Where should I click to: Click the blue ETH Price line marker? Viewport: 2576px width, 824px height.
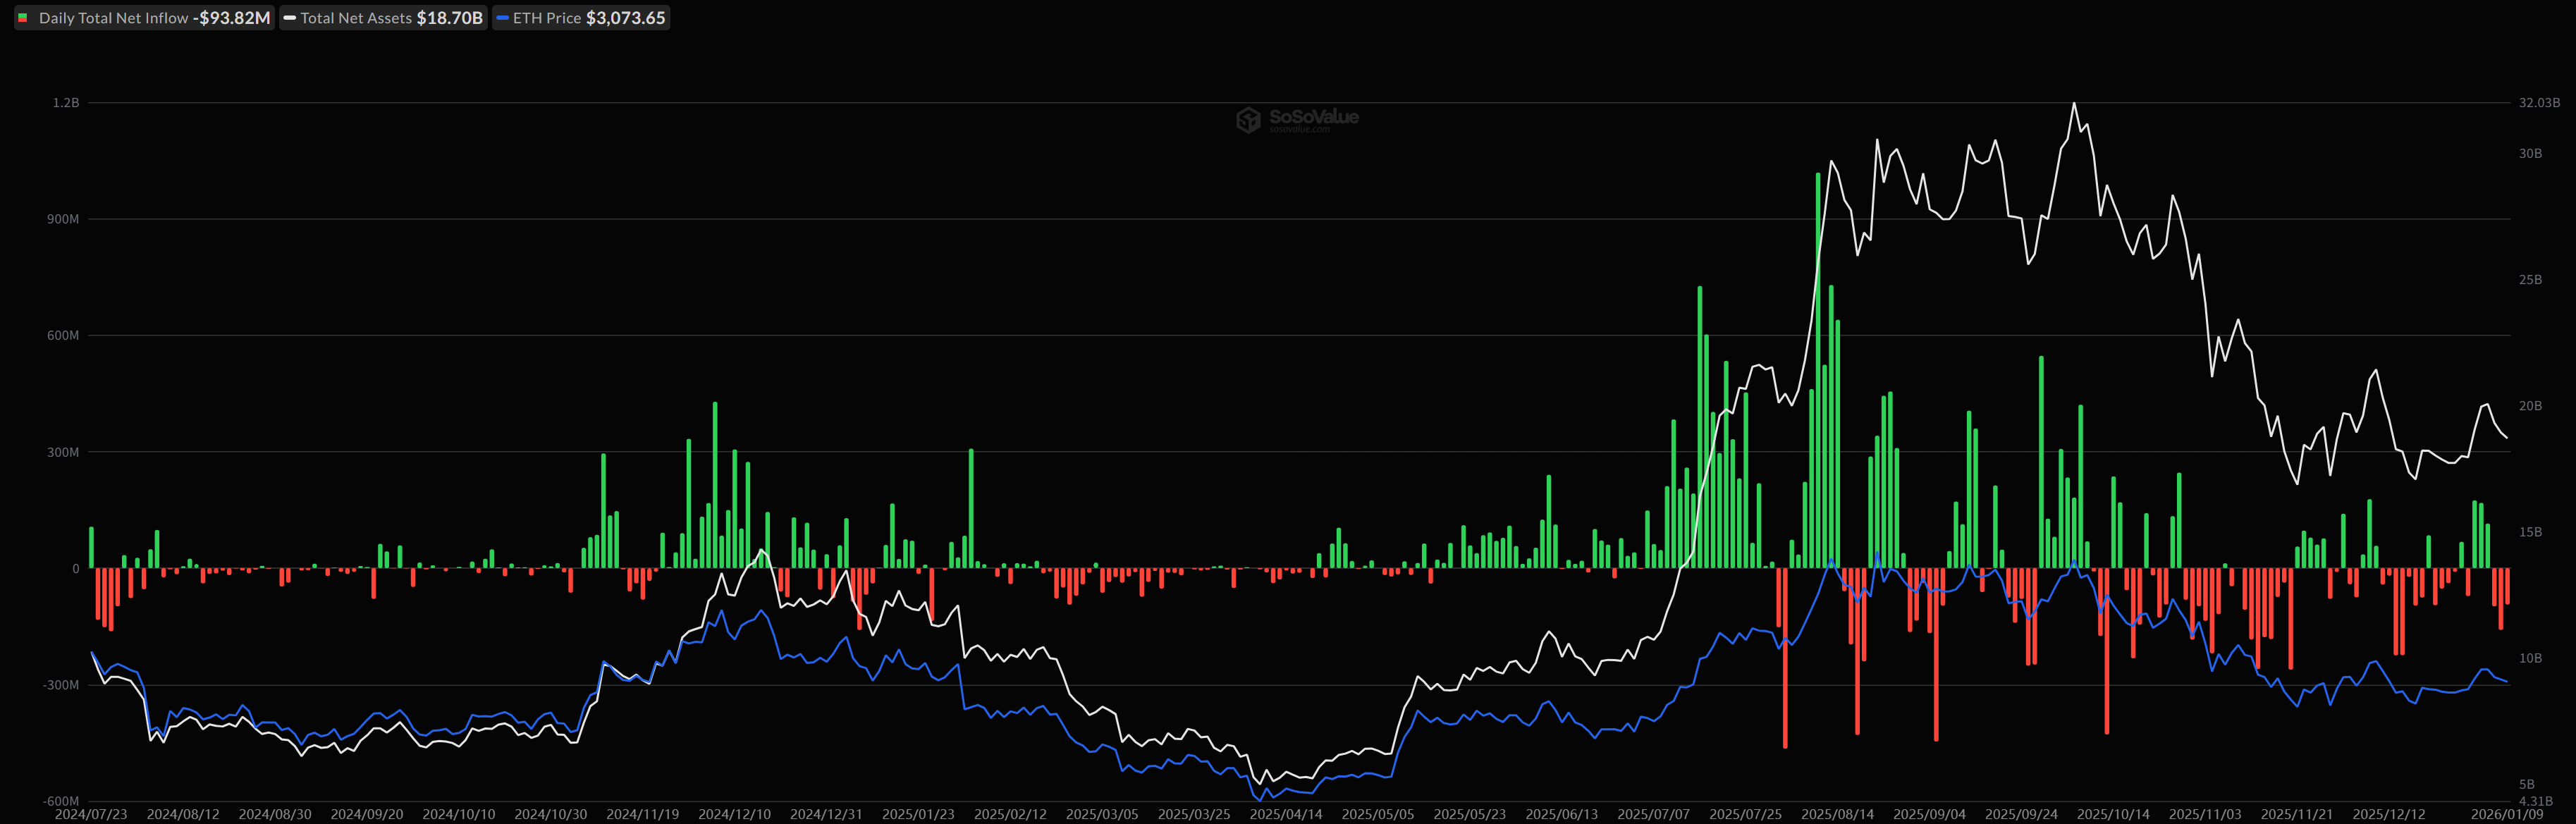tap(503, 18)
